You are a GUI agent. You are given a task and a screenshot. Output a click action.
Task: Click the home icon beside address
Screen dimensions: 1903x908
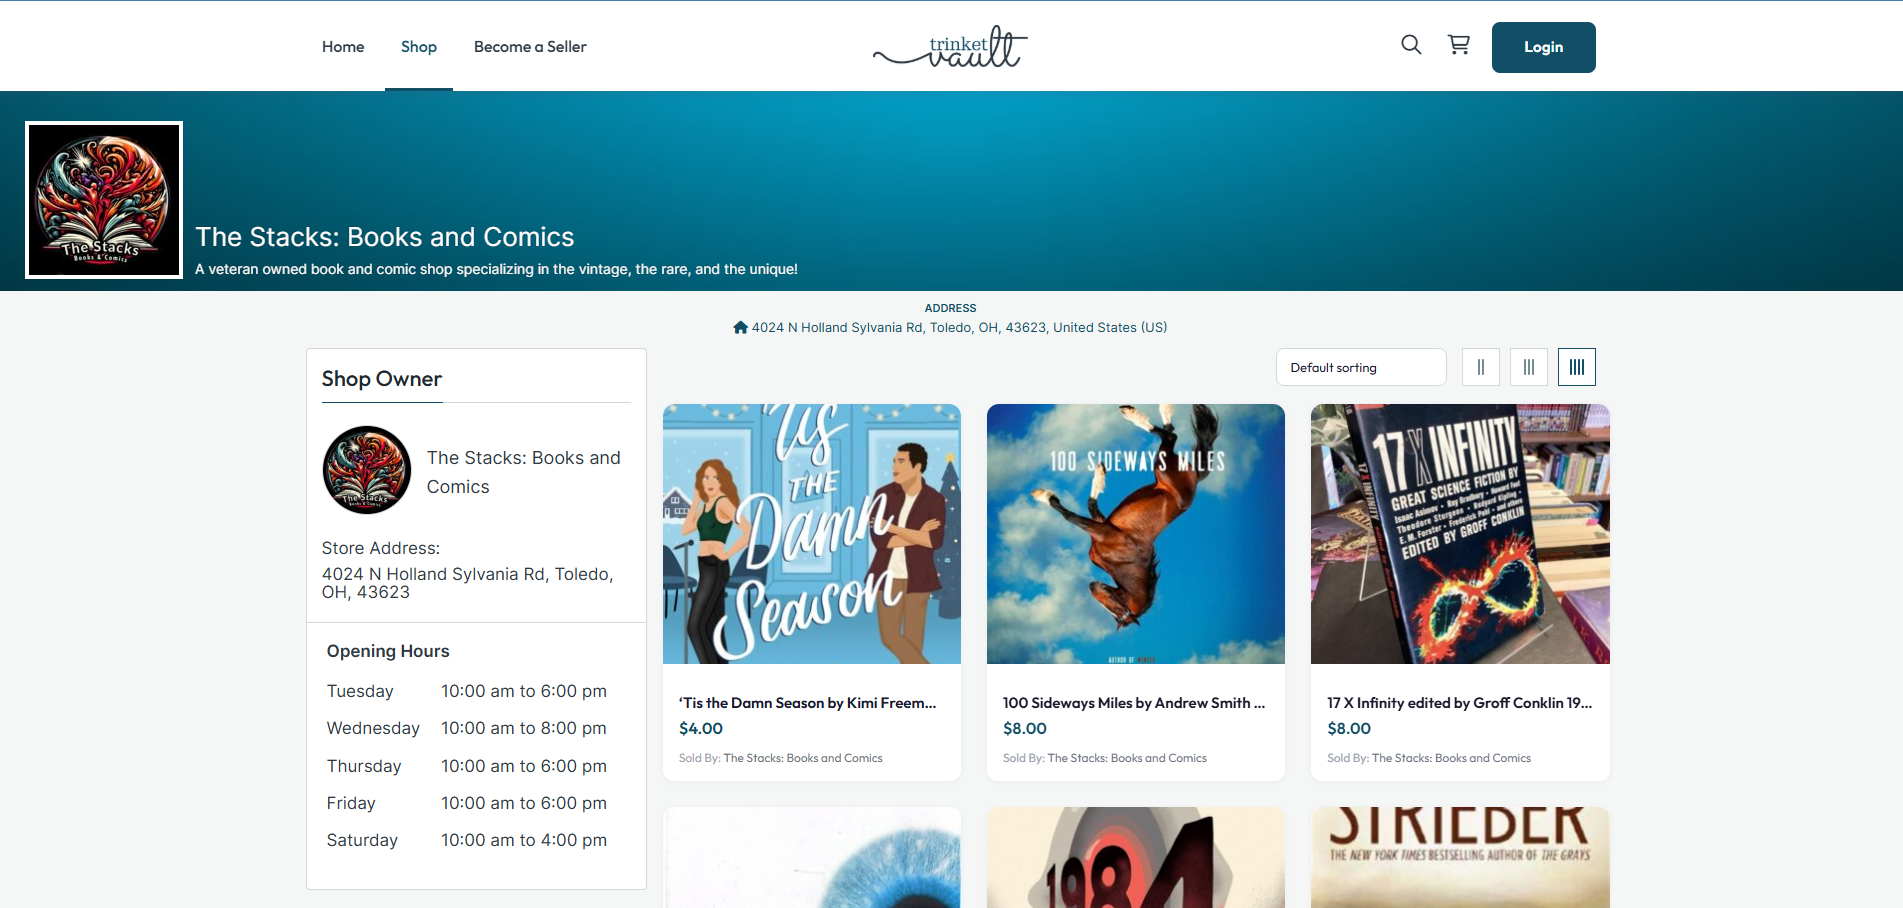740,327
